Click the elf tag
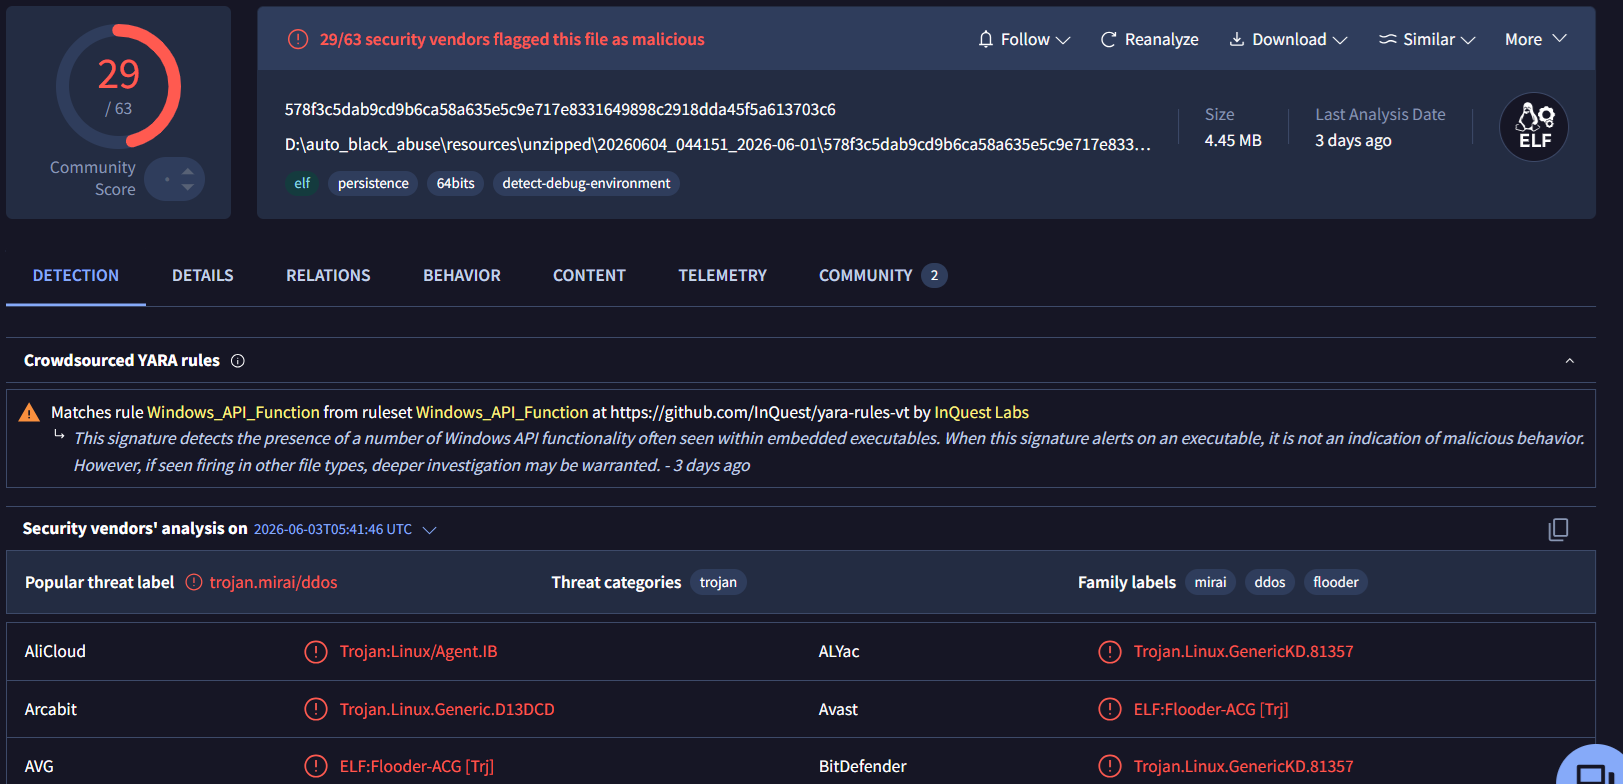 pyautogui.click(x=302, y=183)
